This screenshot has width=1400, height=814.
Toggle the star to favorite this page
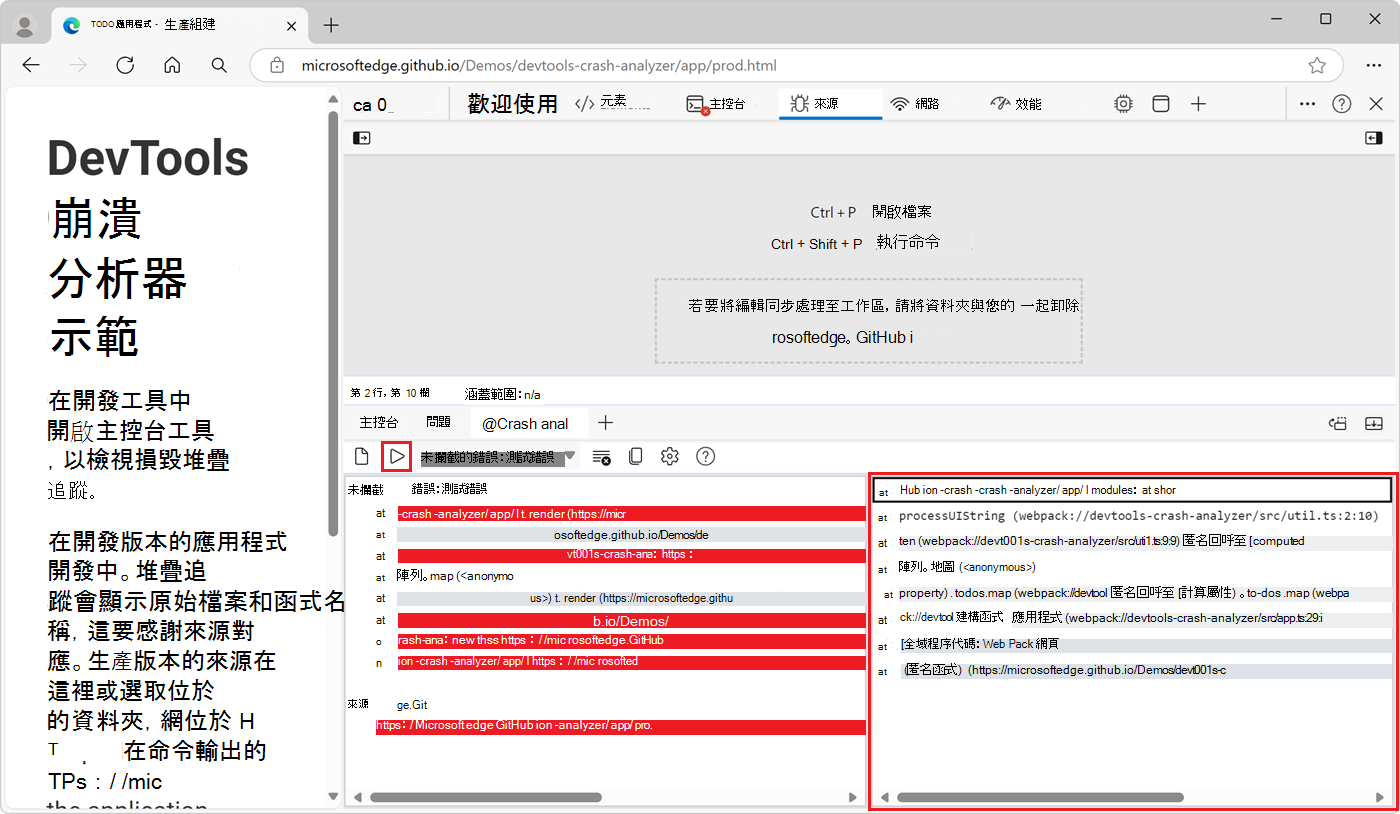point(1317,64)
